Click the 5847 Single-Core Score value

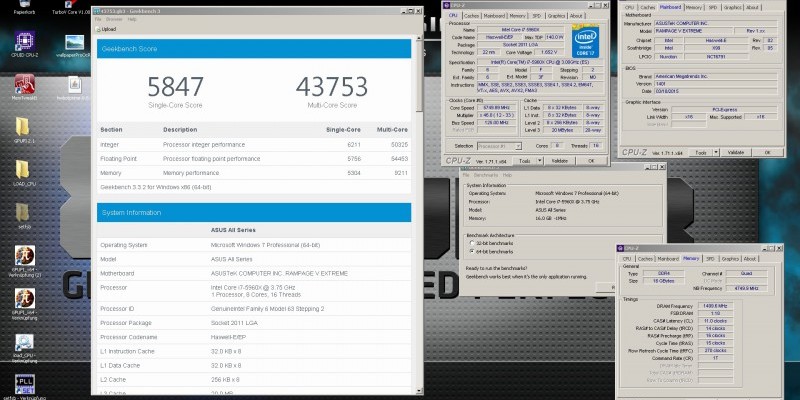click(x=176, y=87)
